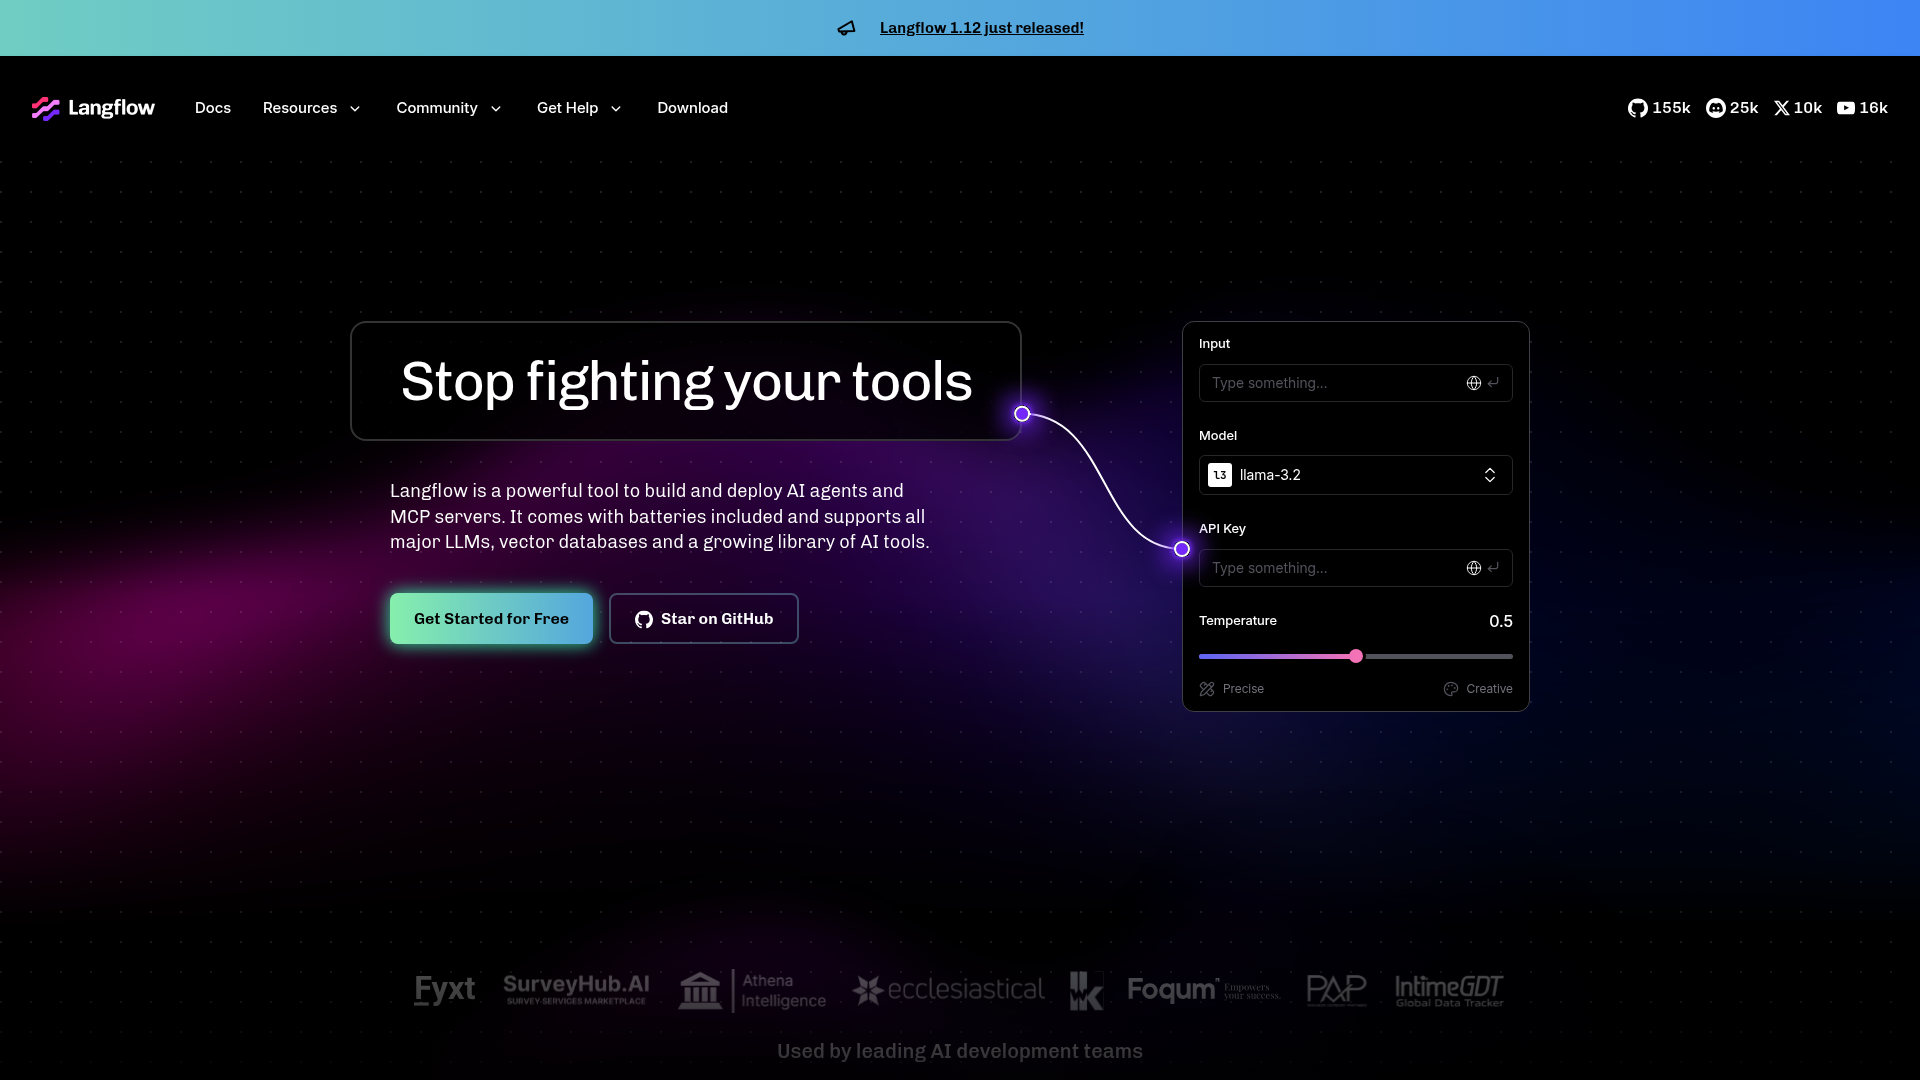The height and width of the screenshot is (1080, 1920).
Task: Open the Langflow logo home link
Action: pos(93,108)
